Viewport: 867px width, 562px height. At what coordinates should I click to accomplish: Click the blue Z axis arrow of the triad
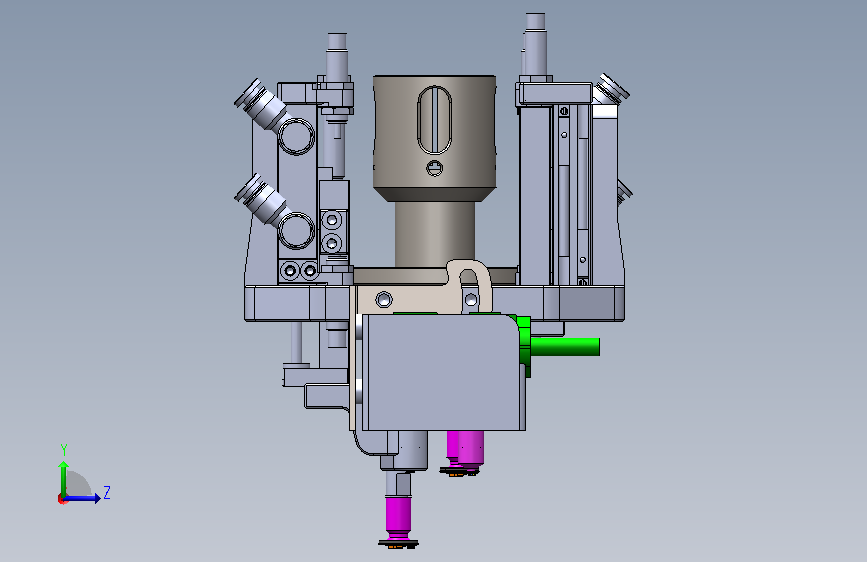83,498
